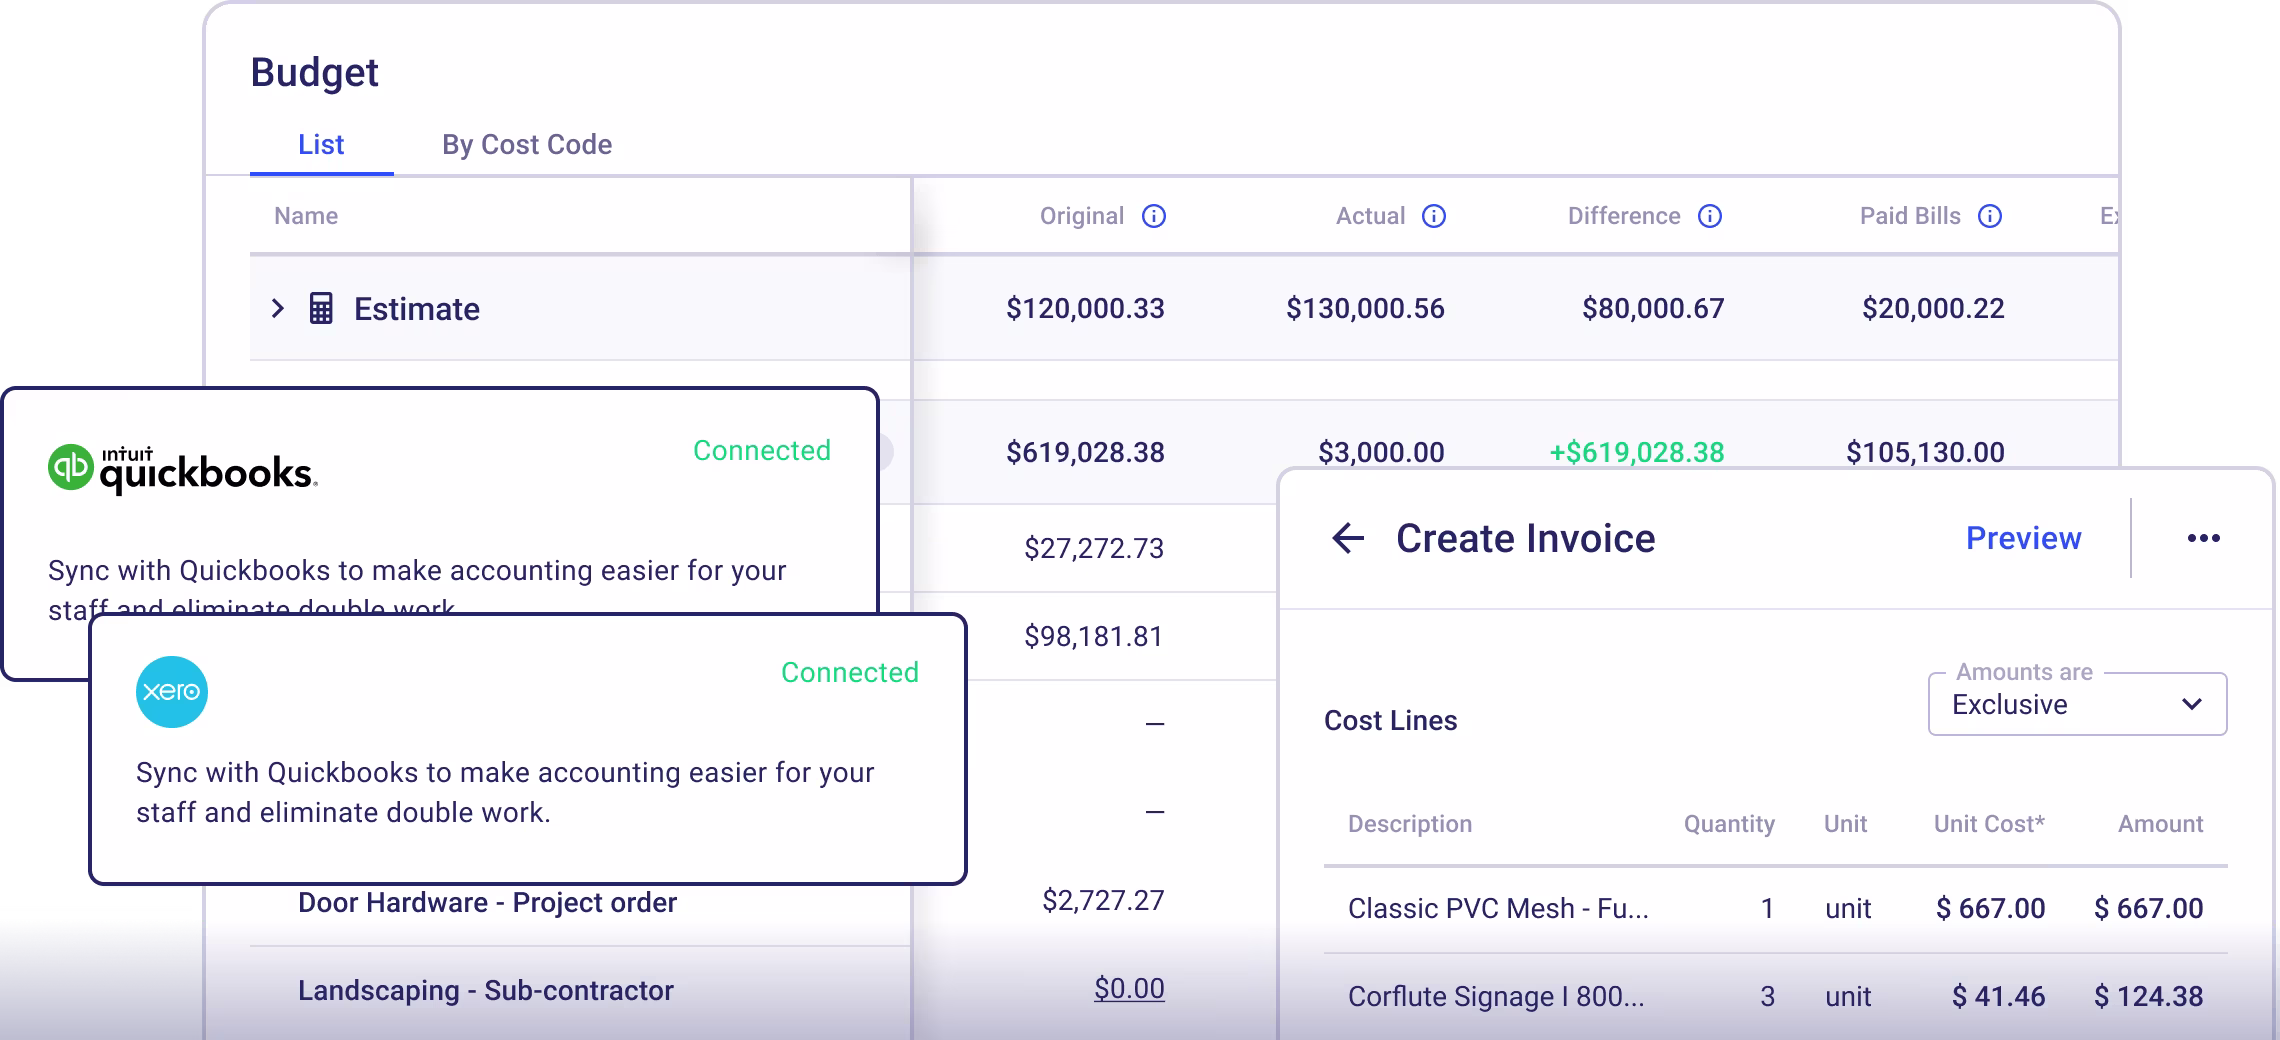Click the $98,181.81 amount
Screen dimensions: 2280x1040
(1094, 636)
